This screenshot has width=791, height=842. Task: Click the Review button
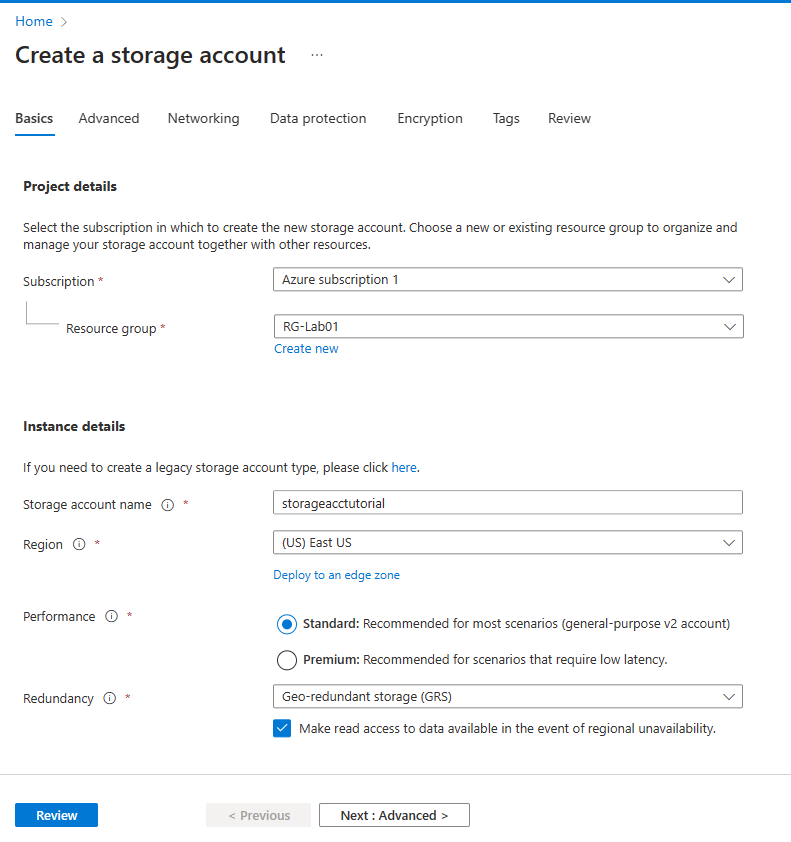click(x=56, y=815)
